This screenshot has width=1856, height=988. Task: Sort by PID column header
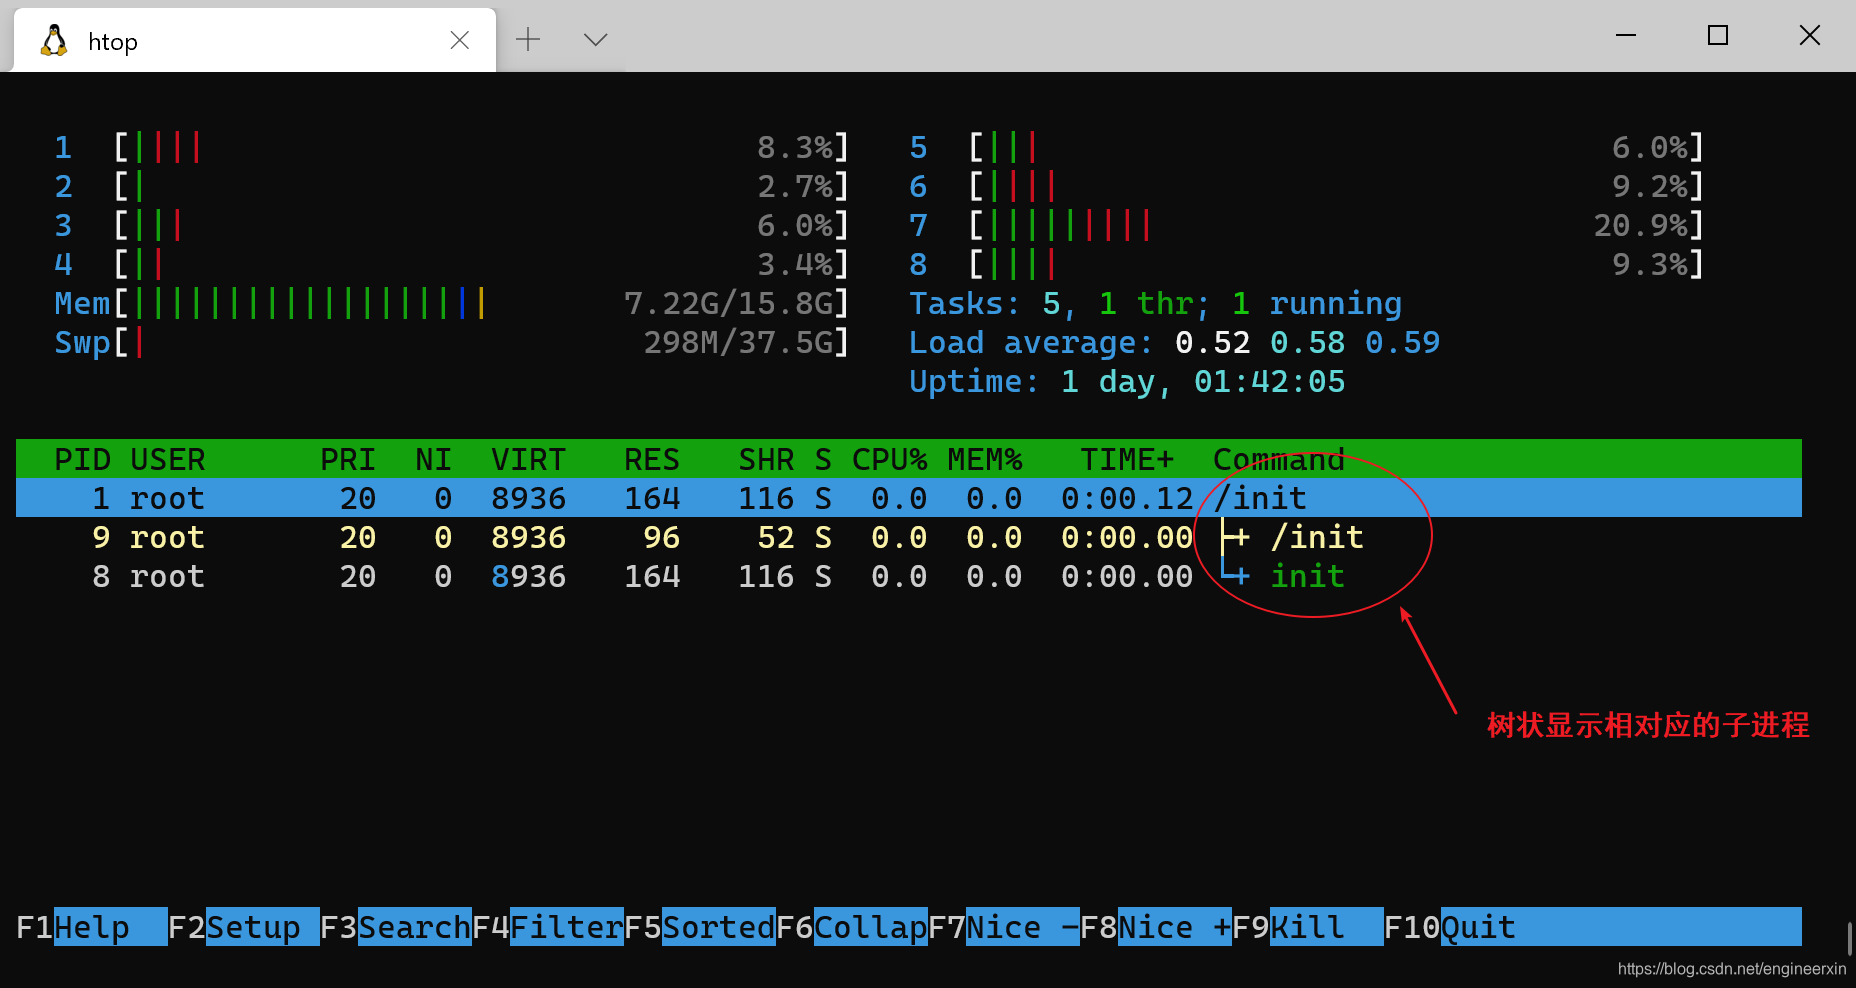(x=82, y=460)
